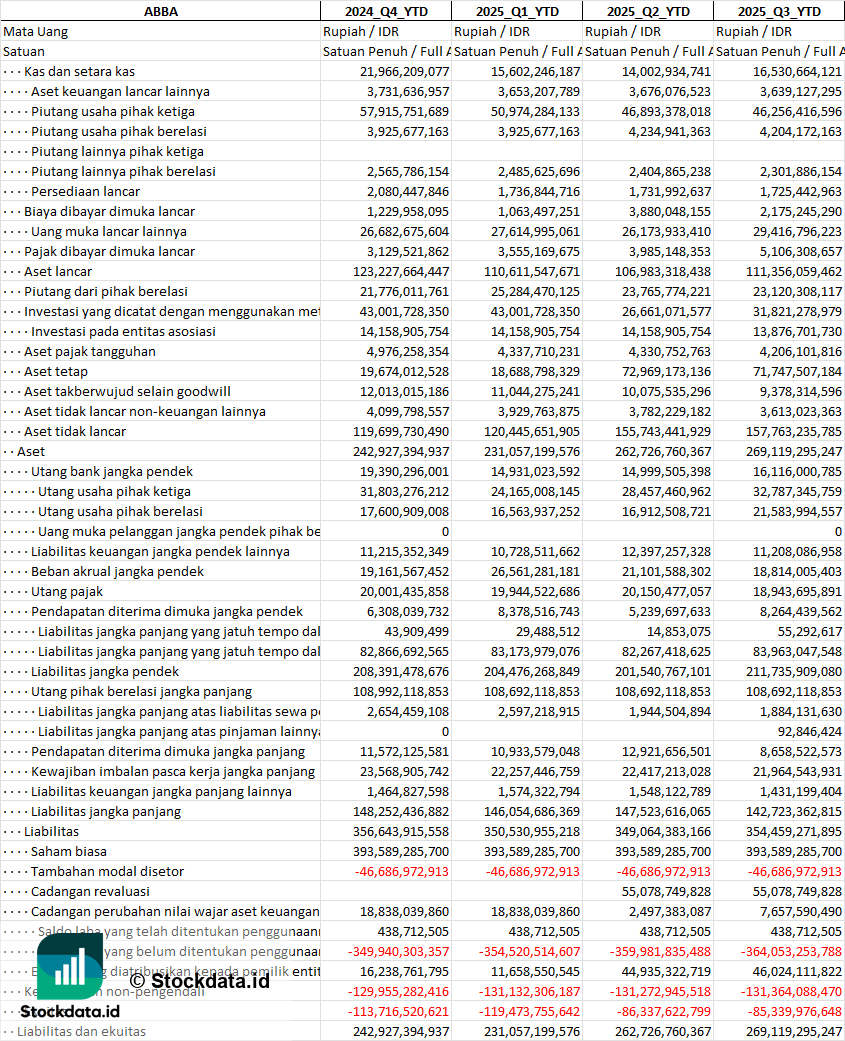Click red value -46,686,972,913 in 2025_Q2 column
This screenshot has width=845, height=1041.
pyautogui.click(x=664, y=871)
